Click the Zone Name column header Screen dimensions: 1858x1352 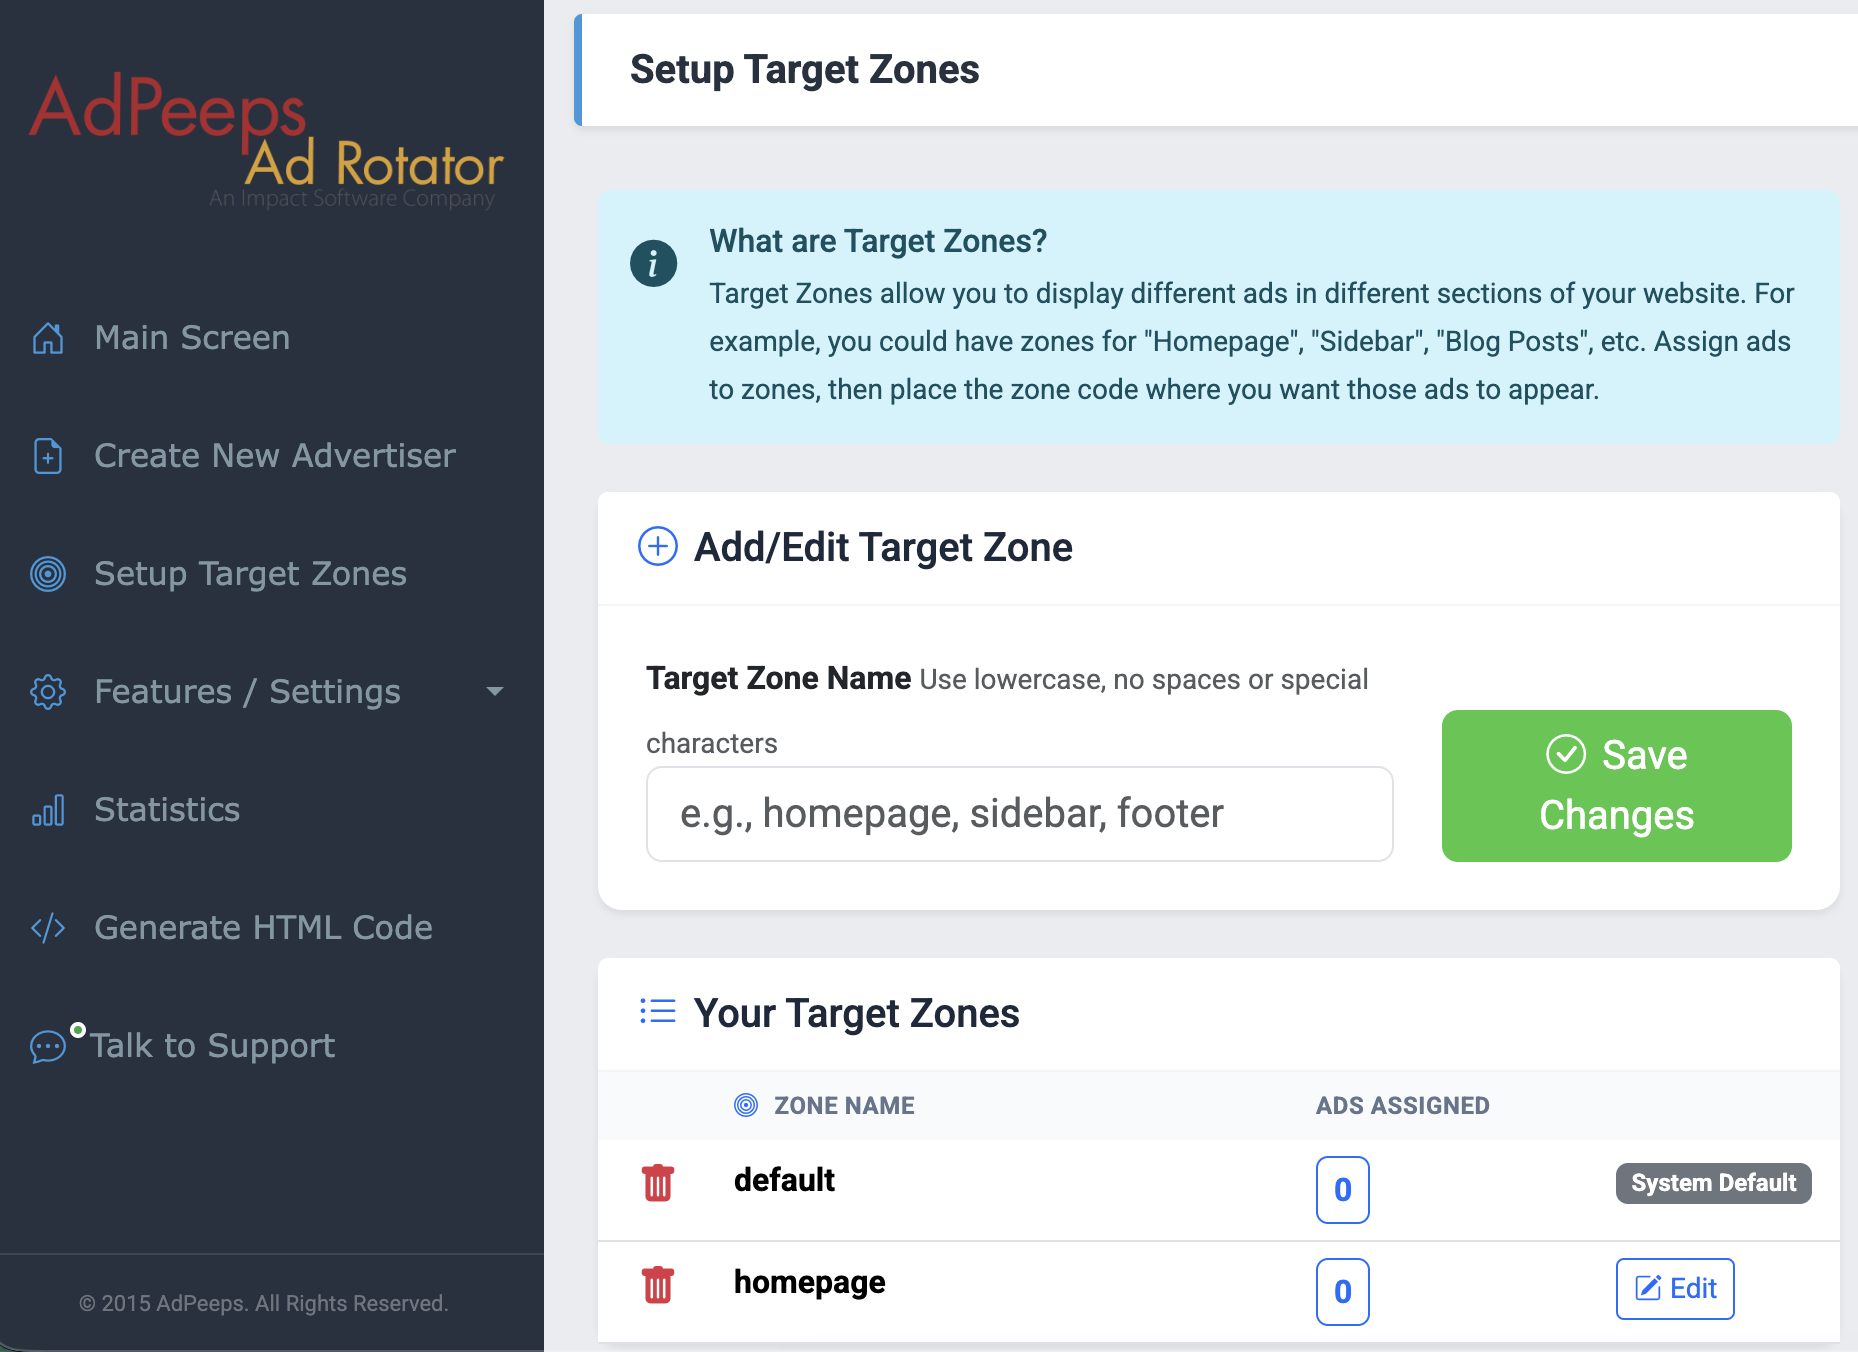point(843,1106)
